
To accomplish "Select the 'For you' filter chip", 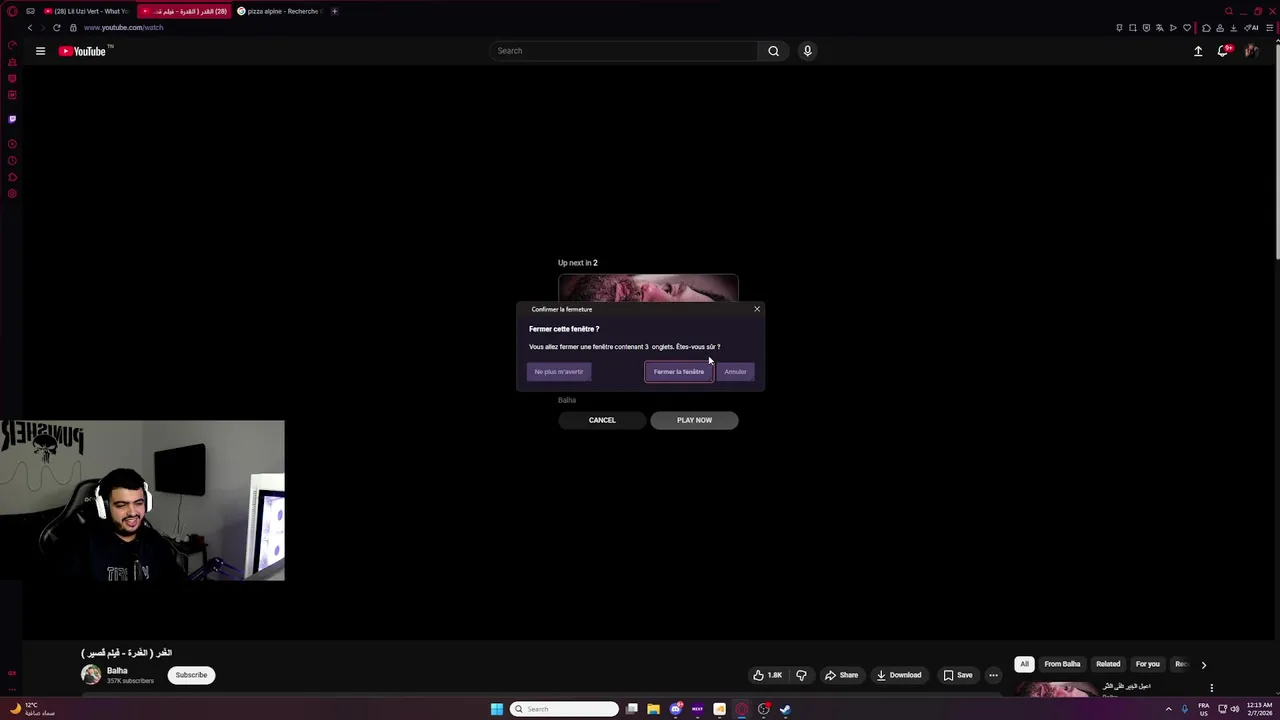I will pyautogui.click(x=1147, y=664).
